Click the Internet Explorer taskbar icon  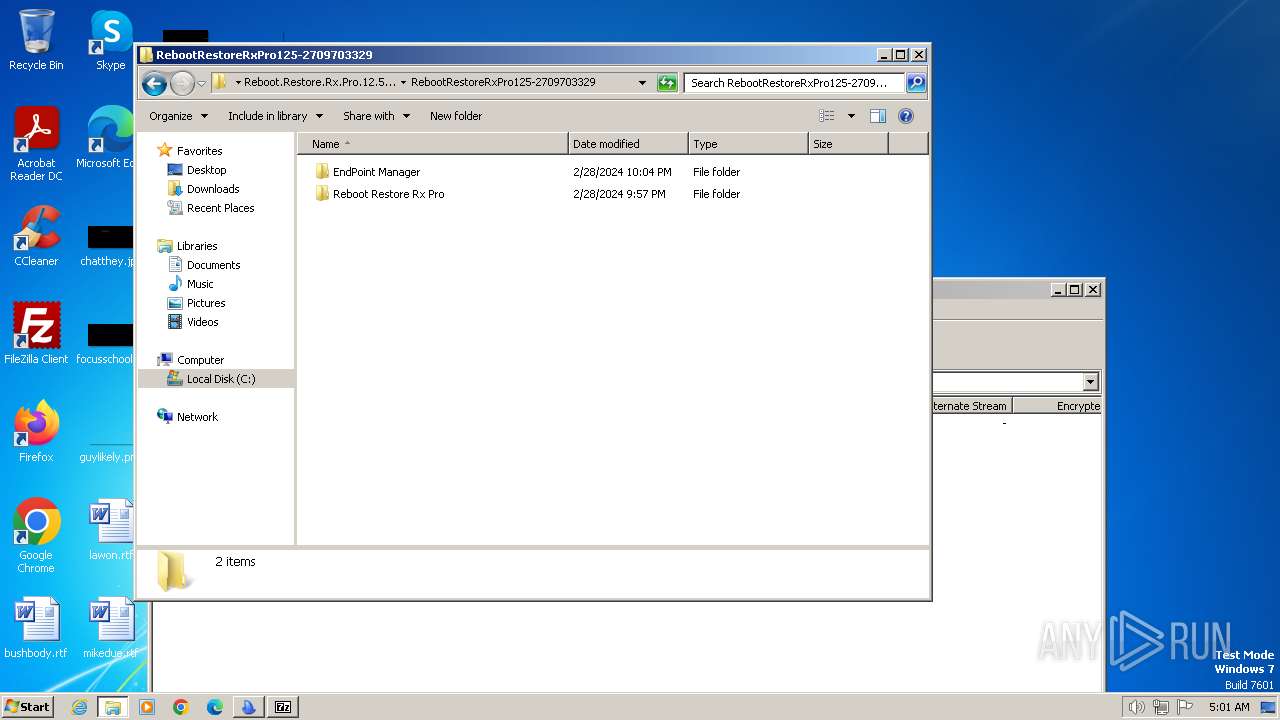point(79,707)
